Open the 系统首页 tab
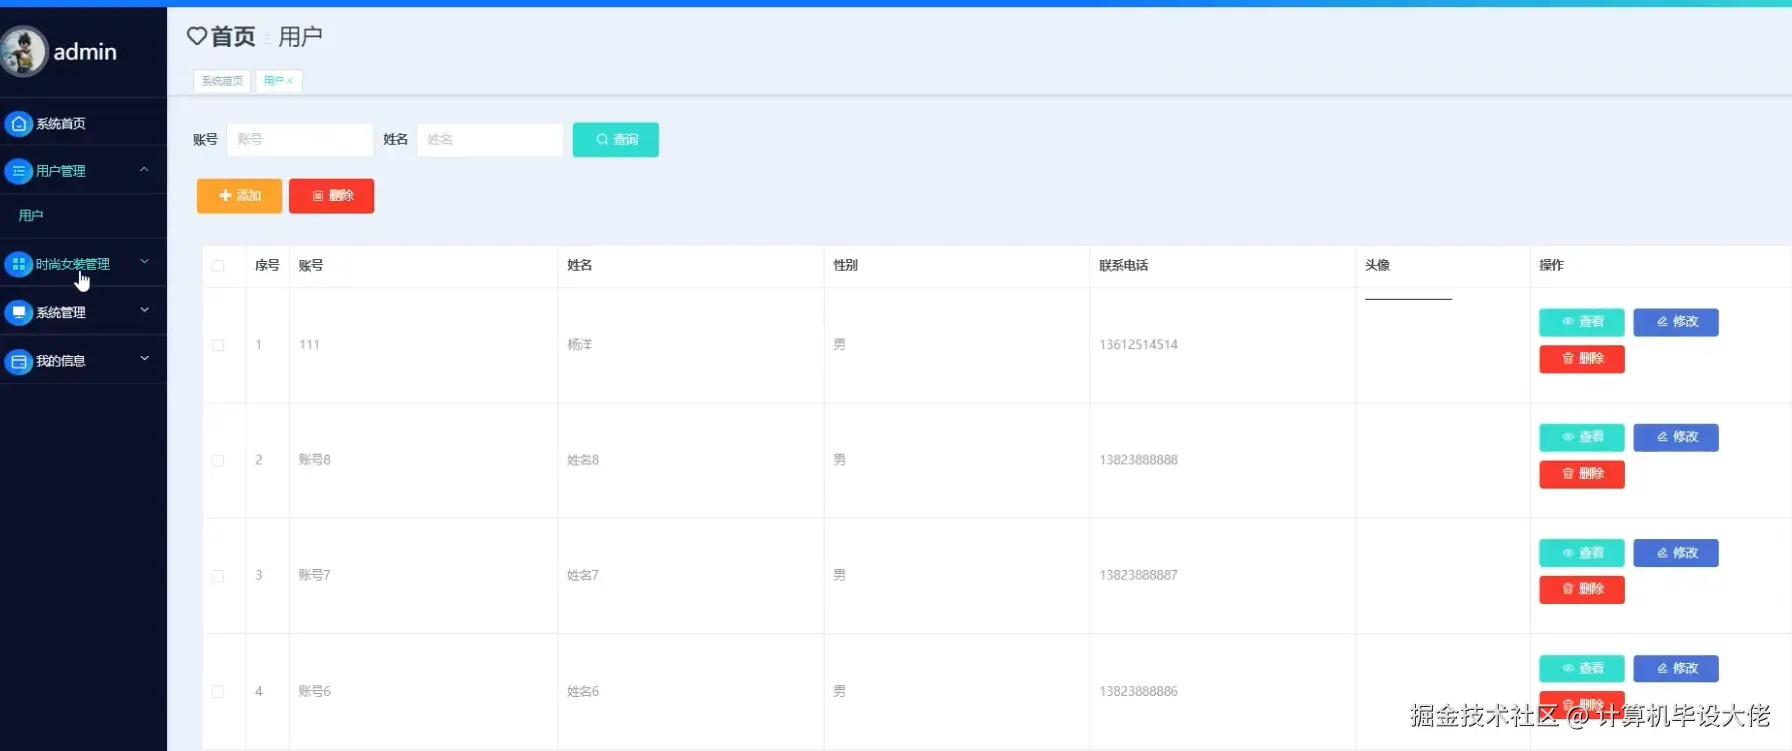Viewport: 1792px width, 751px height. 222,81
